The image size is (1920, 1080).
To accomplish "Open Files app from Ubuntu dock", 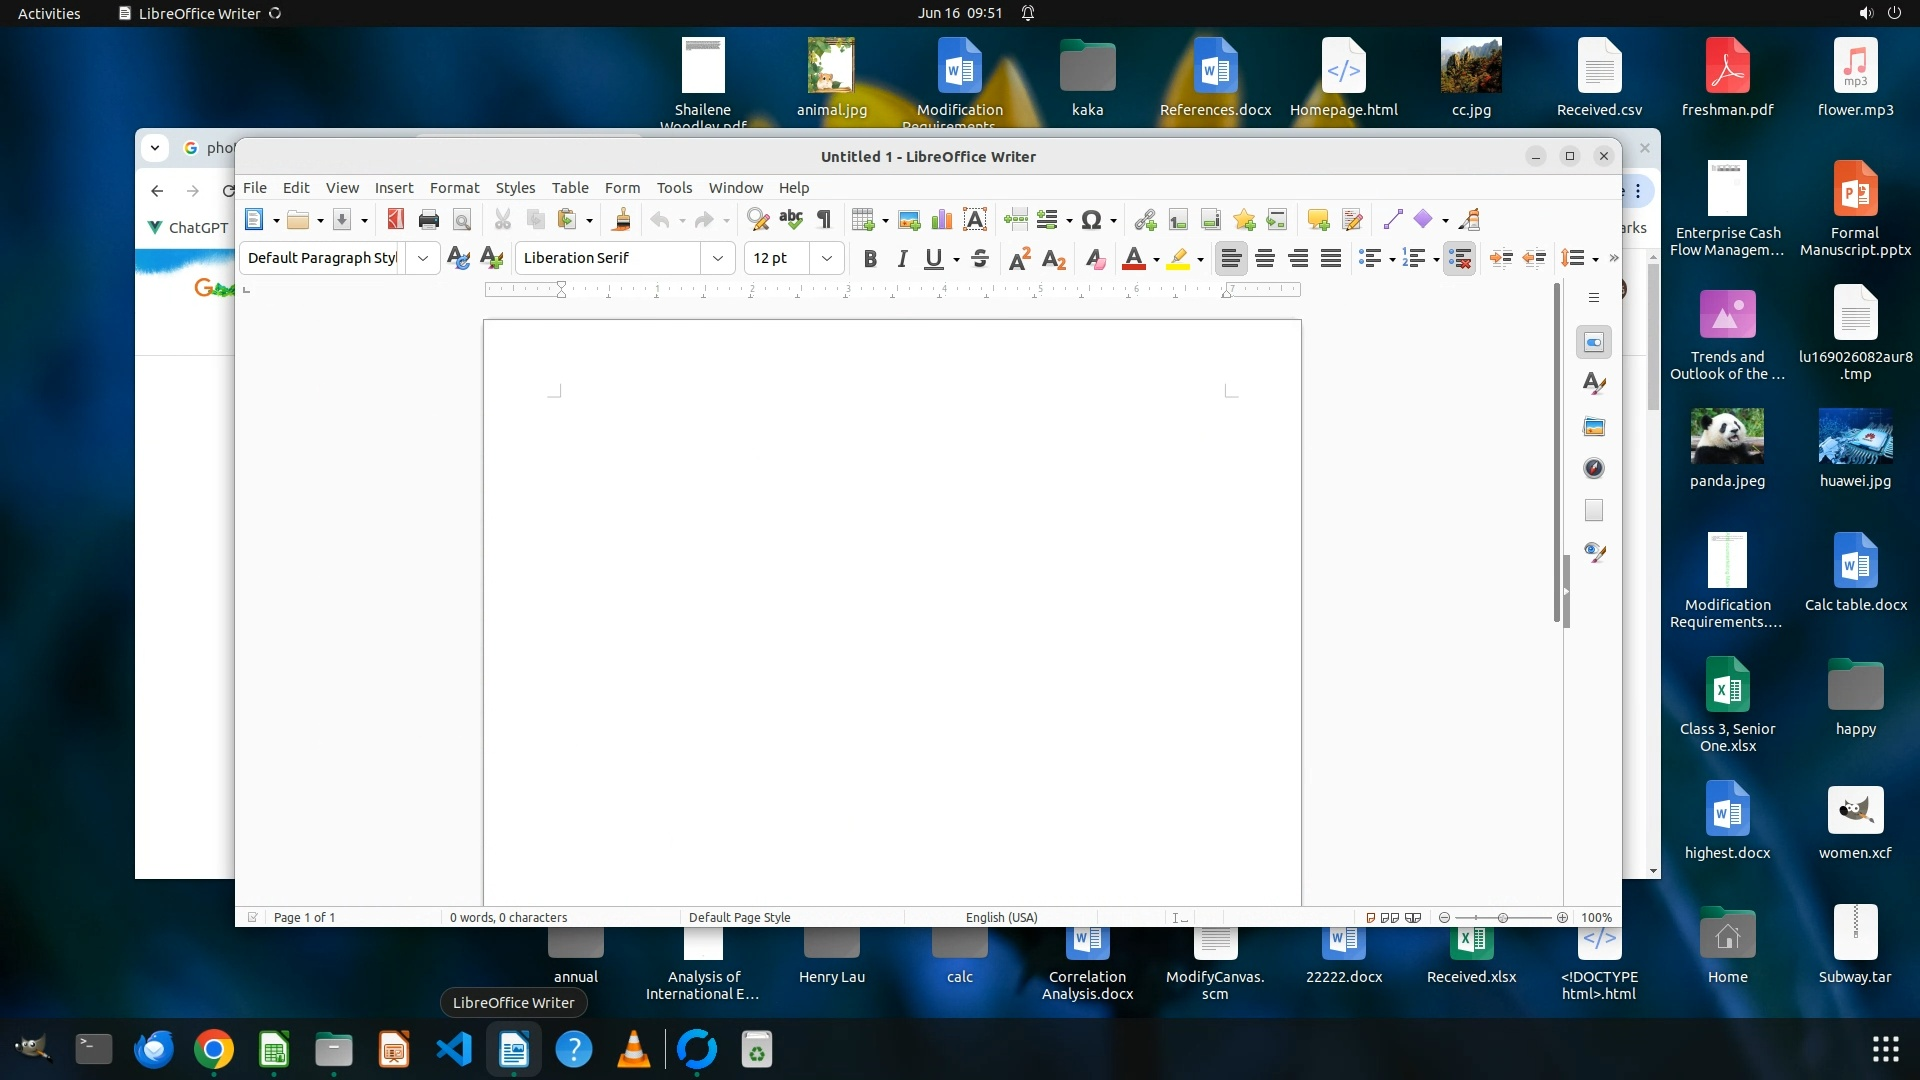I will point(333,1050).
